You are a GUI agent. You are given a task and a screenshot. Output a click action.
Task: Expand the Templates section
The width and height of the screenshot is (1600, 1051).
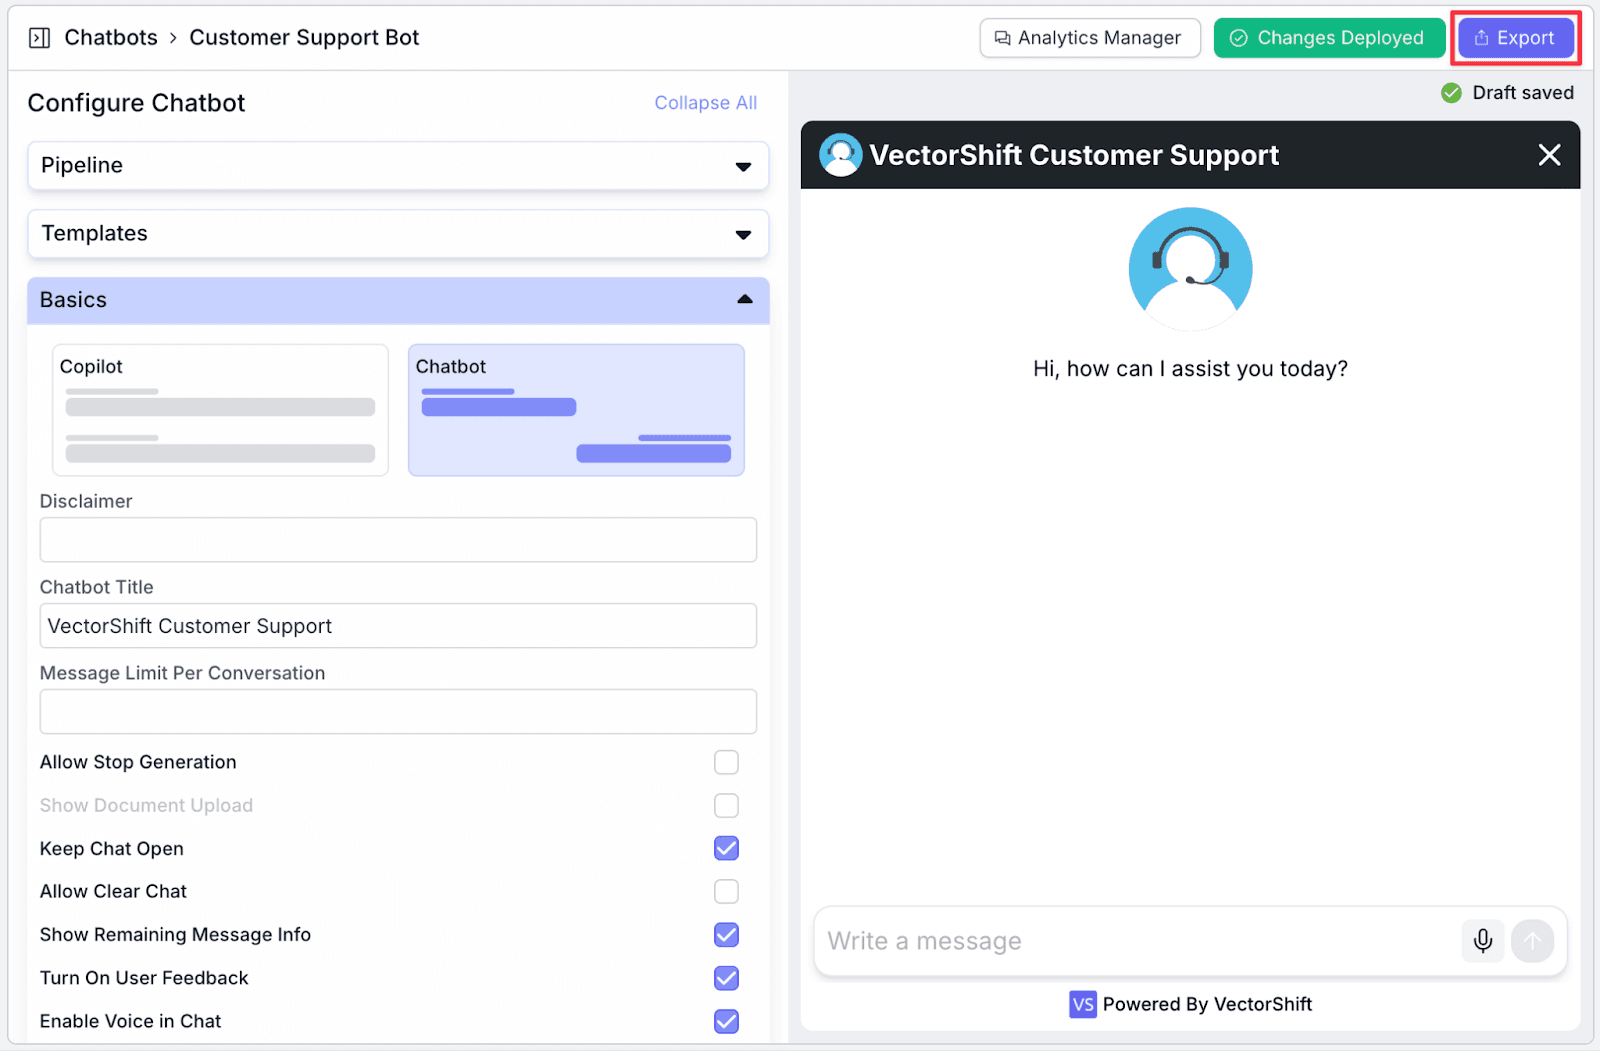pyautogui.click(x=398, y=234)
